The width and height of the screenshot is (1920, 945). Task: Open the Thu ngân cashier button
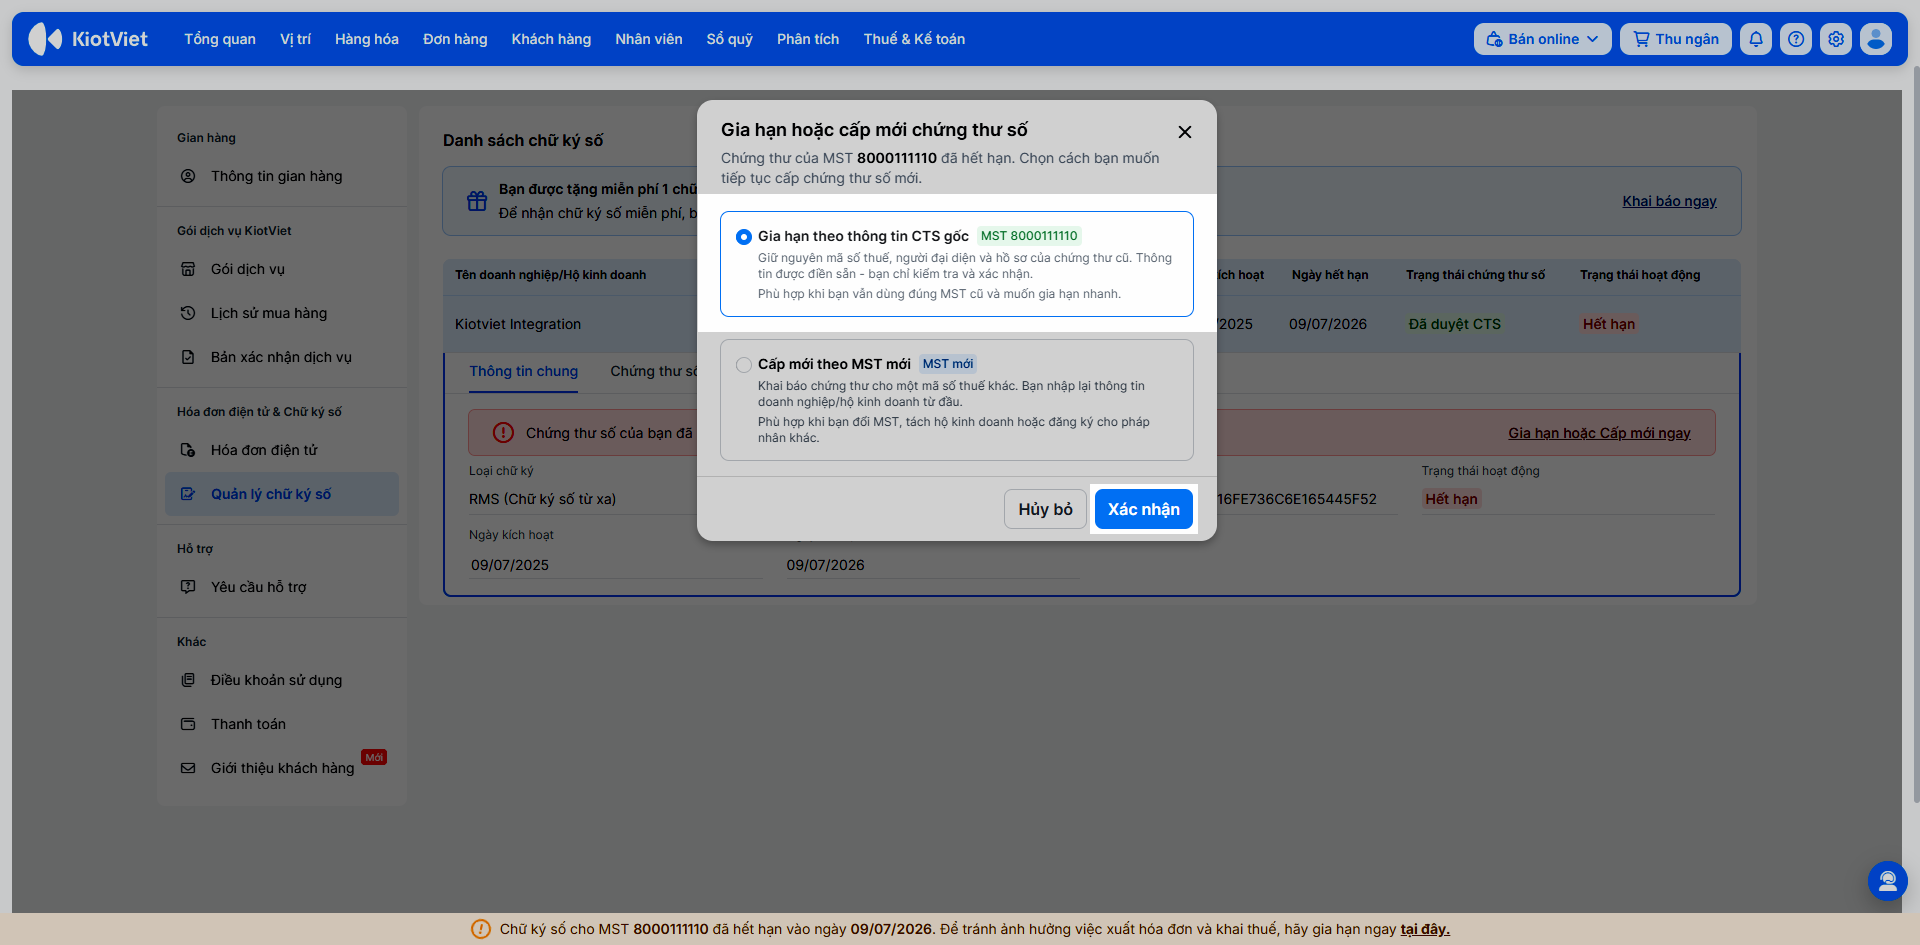click(x=1676, y=39)
